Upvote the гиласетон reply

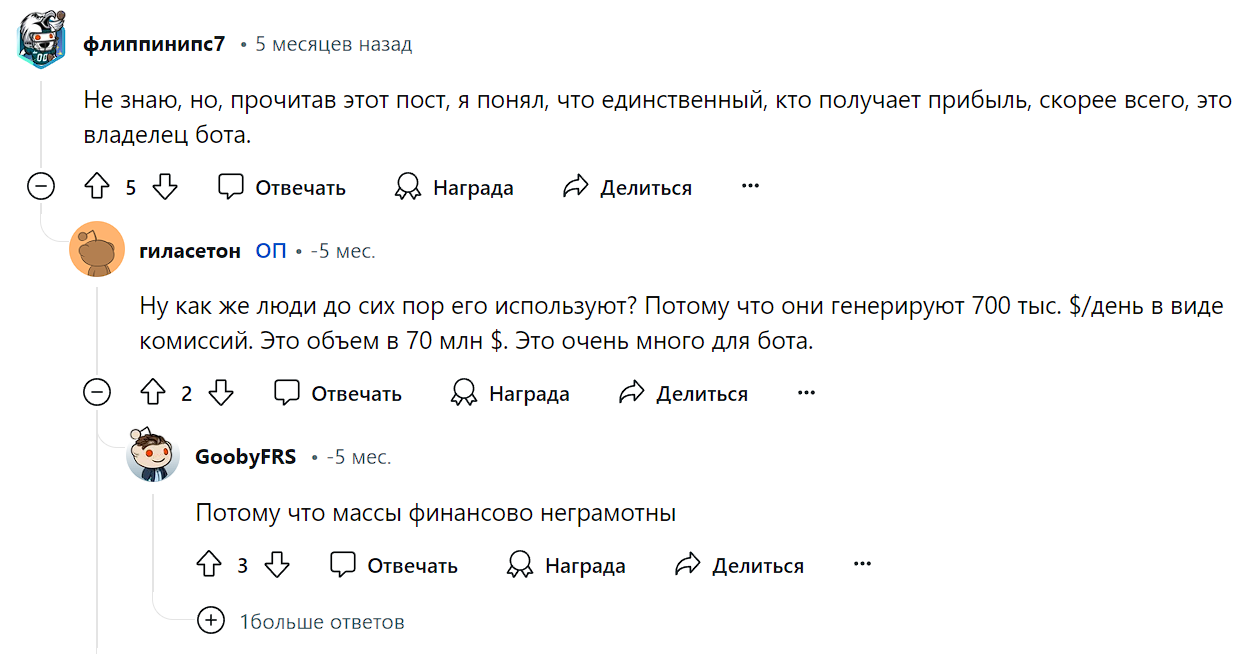point(153,393)
